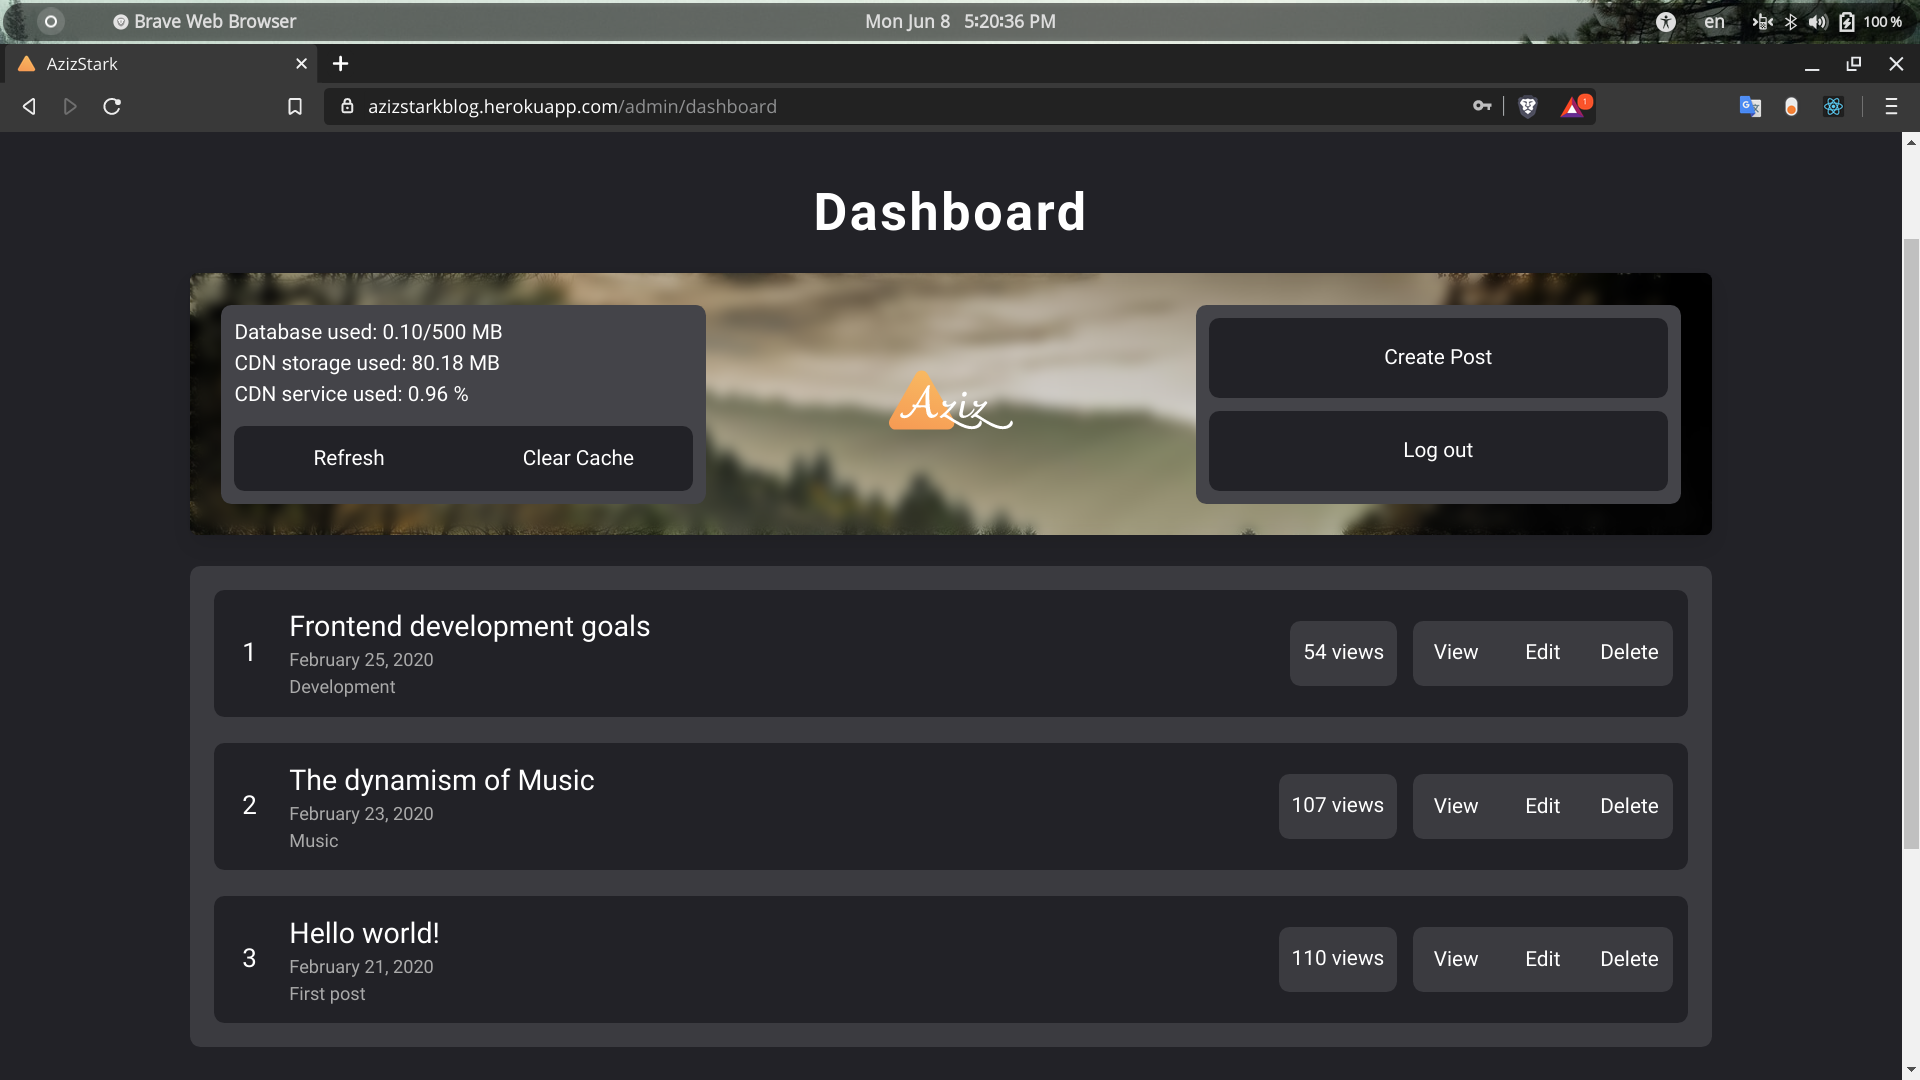Click the 110 views badge
Viewport: 1920px width, 1080px height.
(1337, 959)
